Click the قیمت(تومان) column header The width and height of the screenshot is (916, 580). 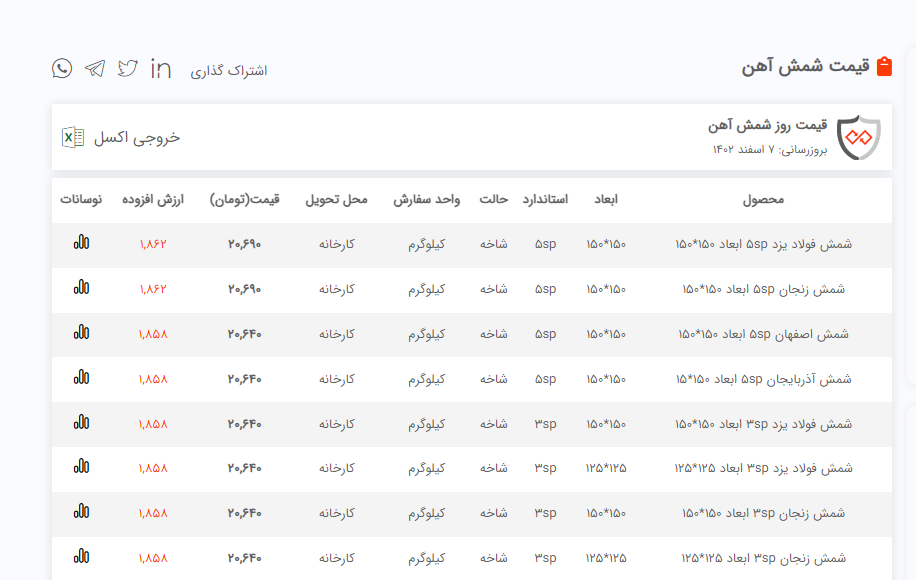pos(244,199)
